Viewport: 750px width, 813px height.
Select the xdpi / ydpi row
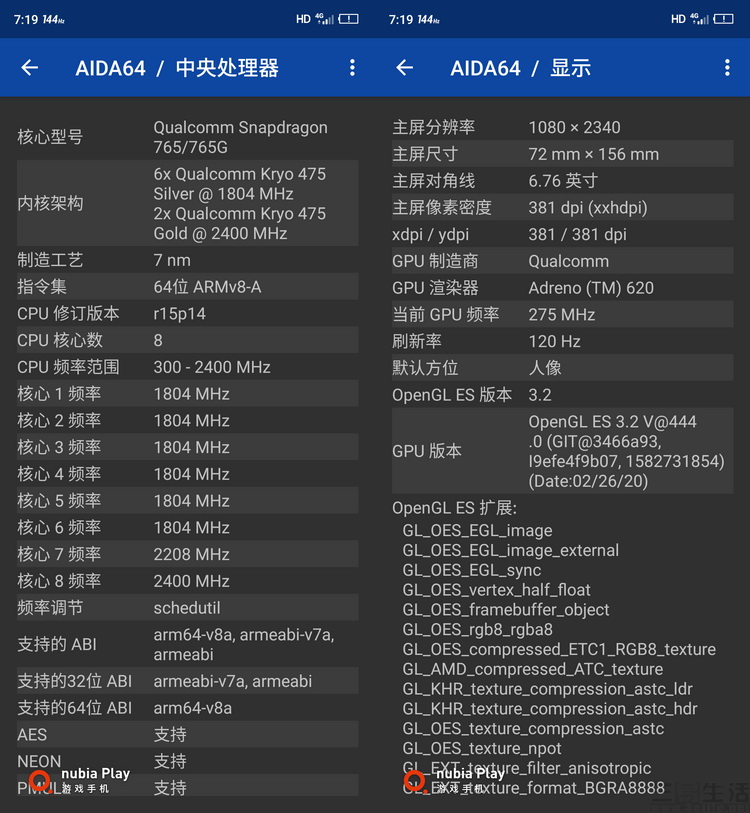563,234
